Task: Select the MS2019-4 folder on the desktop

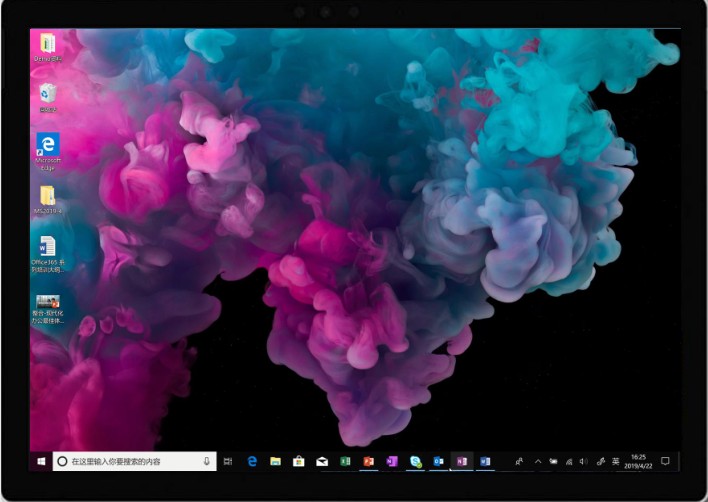Action: pyautogui.click(x=48, y=200)
